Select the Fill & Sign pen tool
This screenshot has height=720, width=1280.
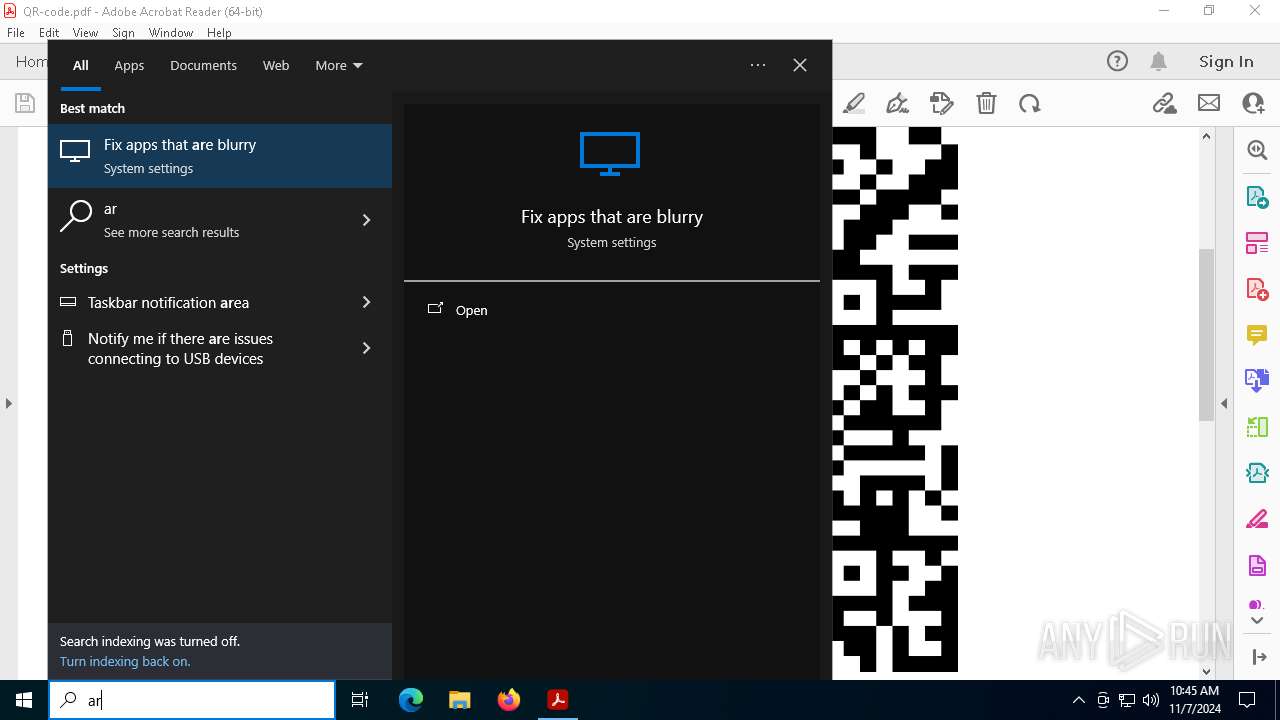pos(897,103)
